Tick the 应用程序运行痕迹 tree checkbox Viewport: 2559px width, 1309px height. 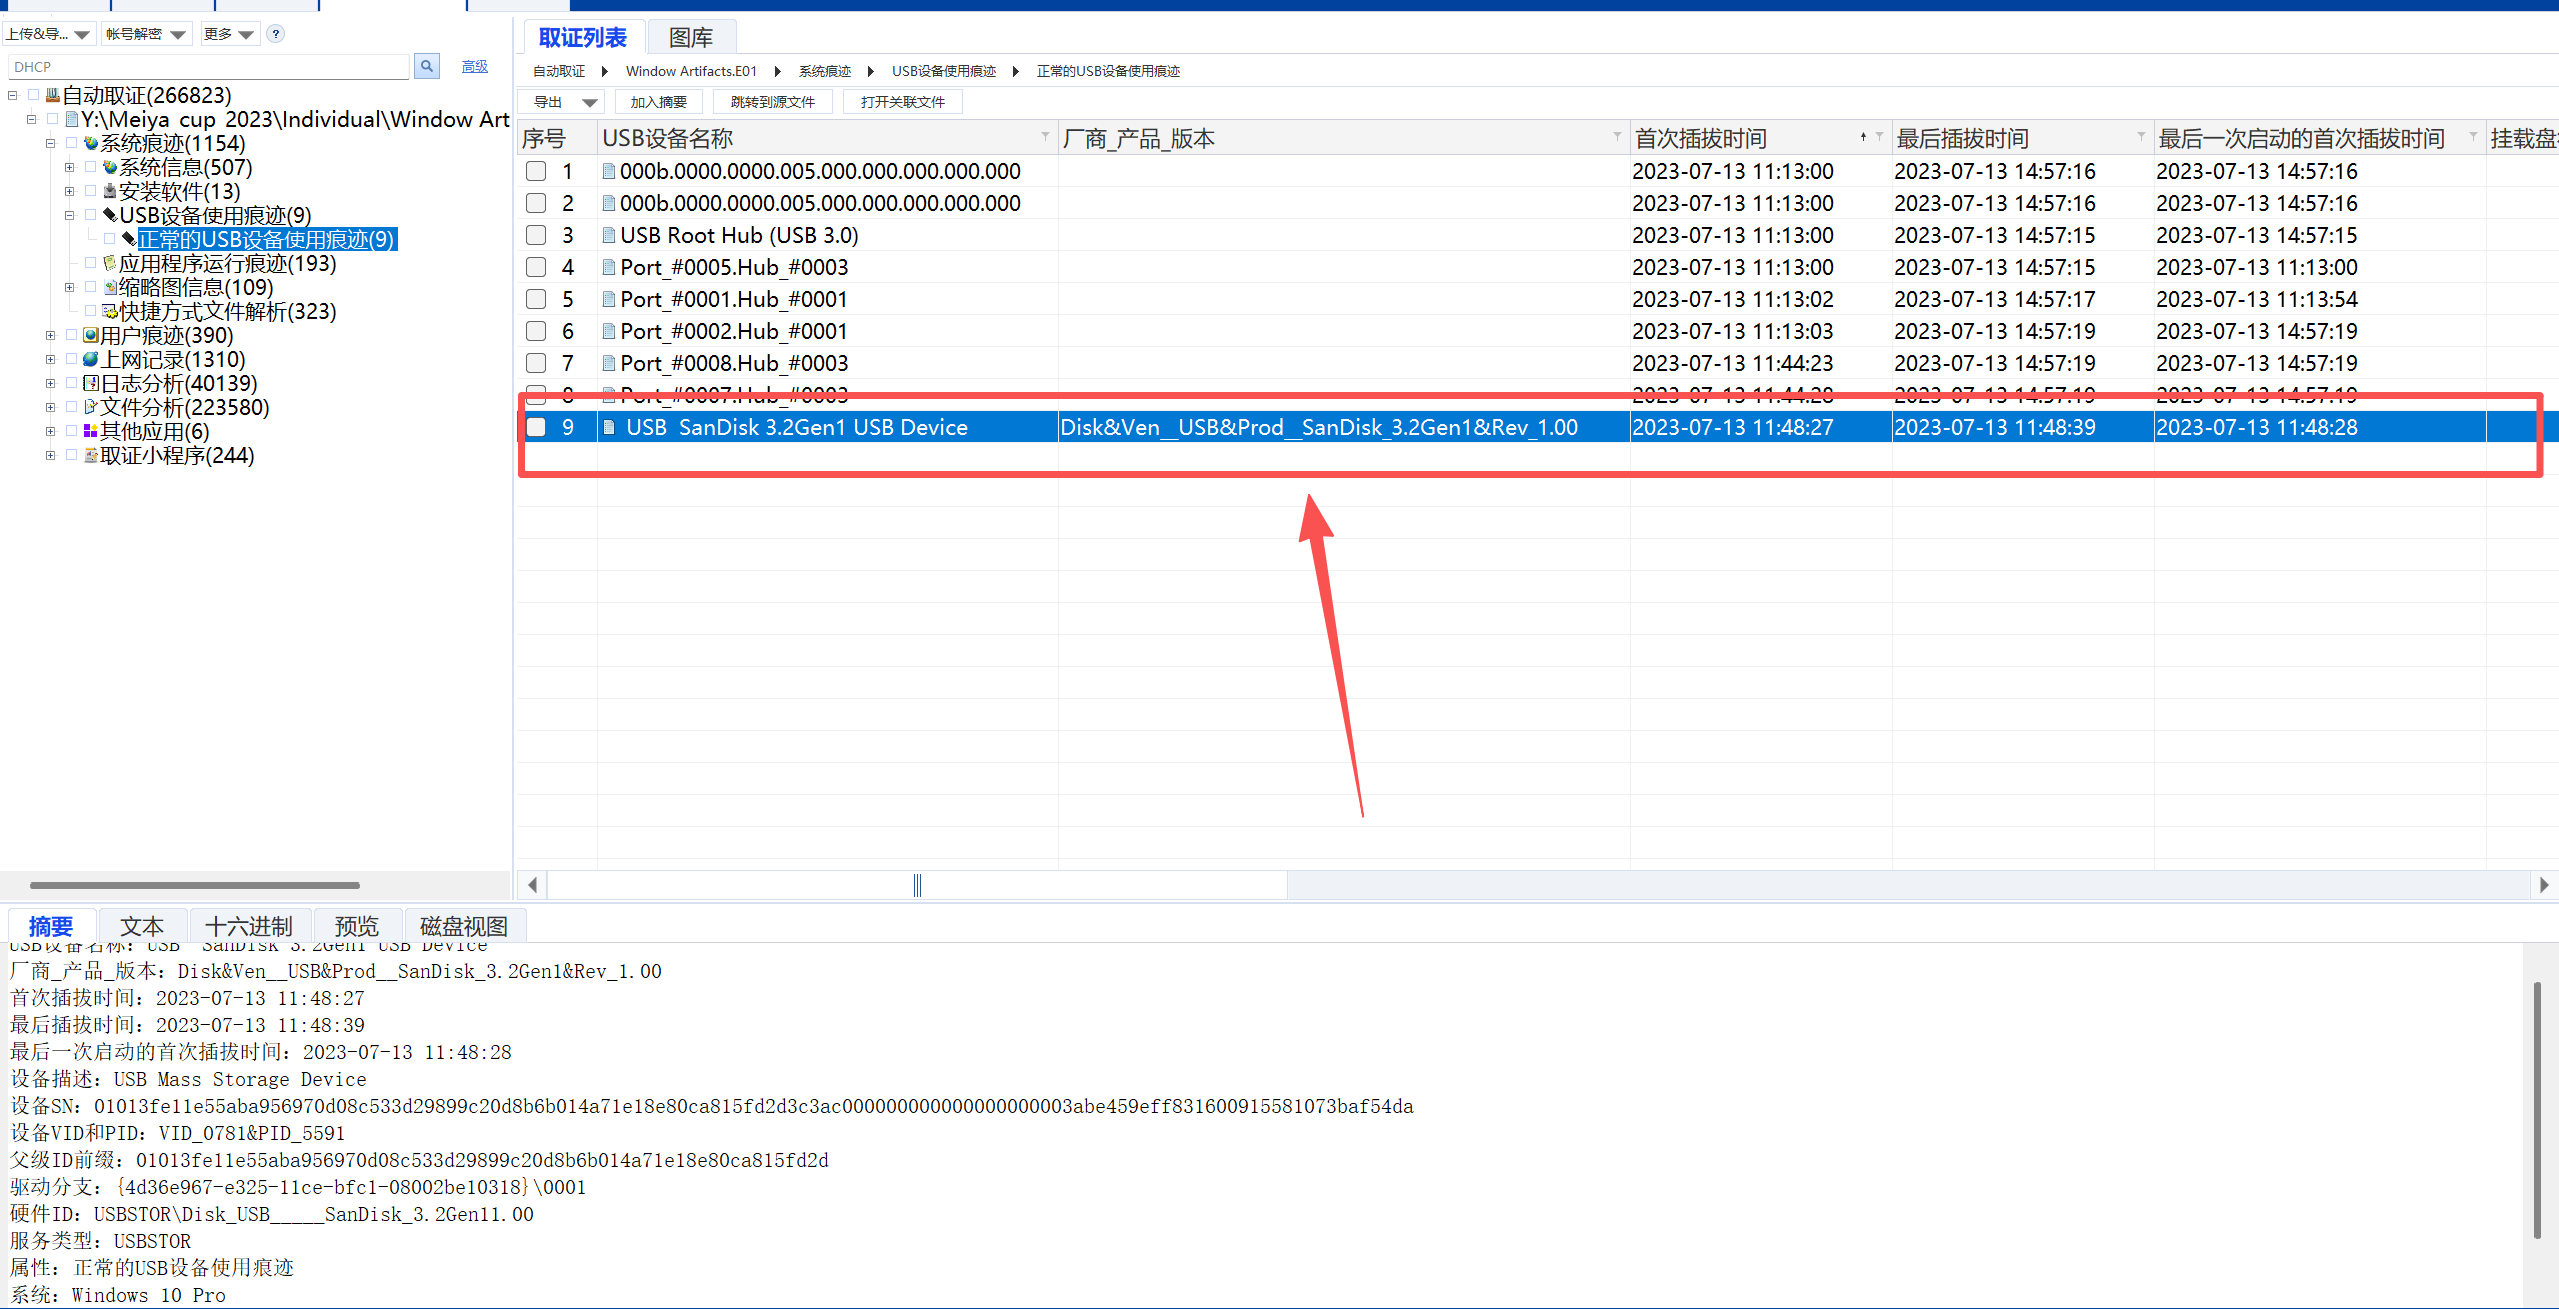(x=90, y=263)
